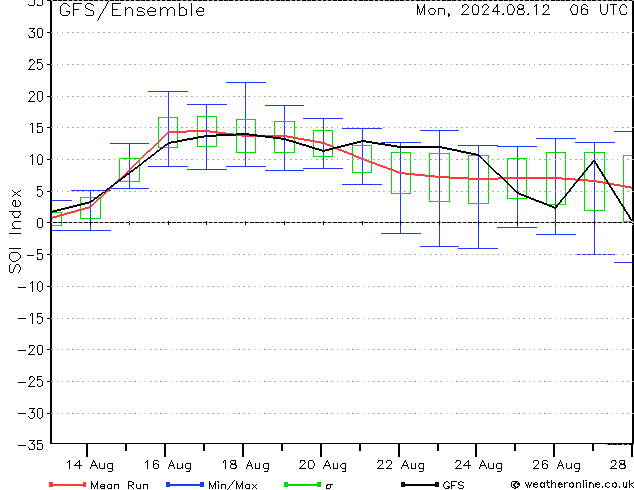This screenshot has height=490, width=634.
Task: Click the y-axis value 10
Action: pyautogui.click(x=35, y=160)
